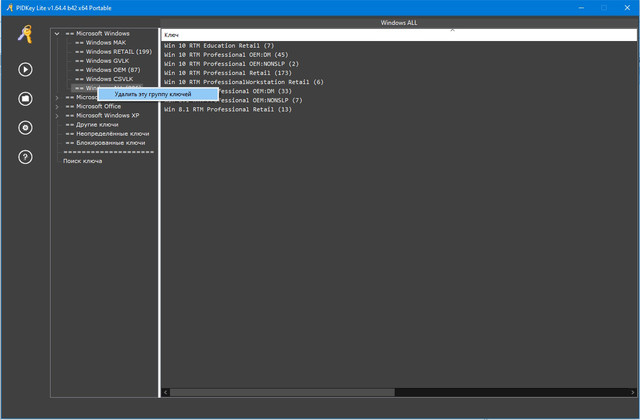Viewport: 640px width, 420px height.
Task: Click the scrollbar right arrow
Action: (633, 392)
